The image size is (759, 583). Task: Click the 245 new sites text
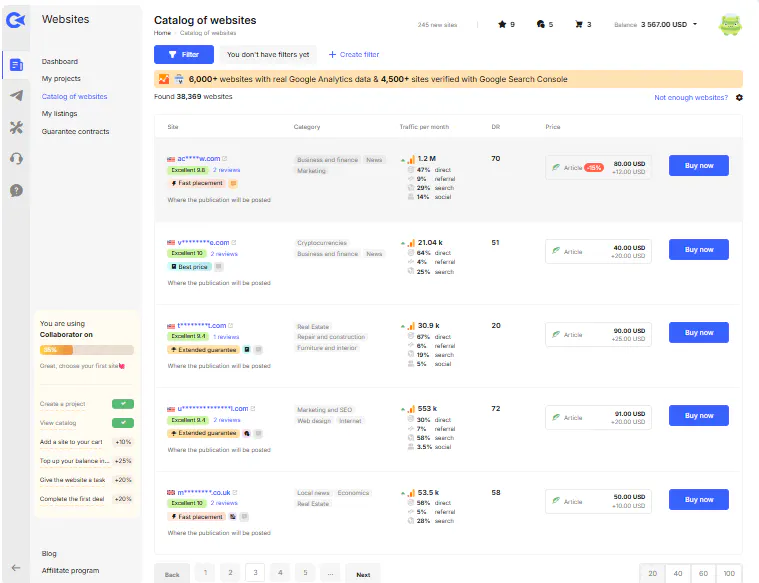pyautogui.click(x=437, y=25)
